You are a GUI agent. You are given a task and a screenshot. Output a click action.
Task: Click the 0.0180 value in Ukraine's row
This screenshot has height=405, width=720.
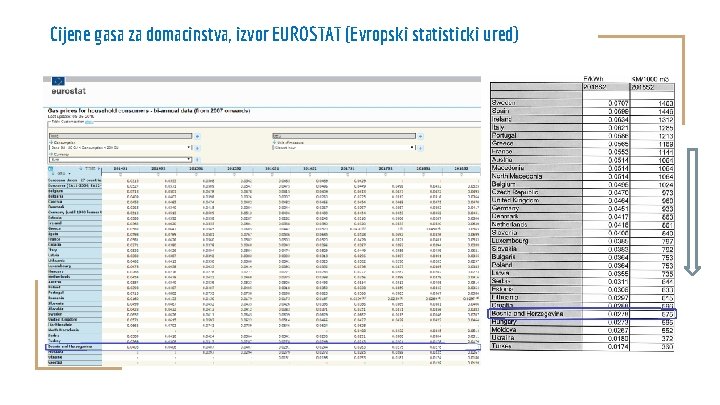coord(618,338)
